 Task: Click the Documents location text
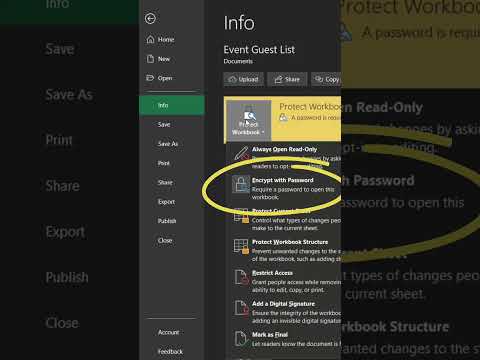coord(238,61)
